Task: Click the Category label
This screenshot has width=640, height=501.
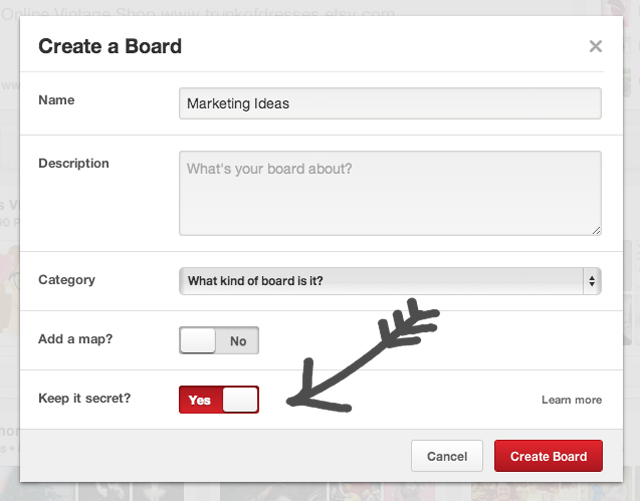Action: [66, 280]
